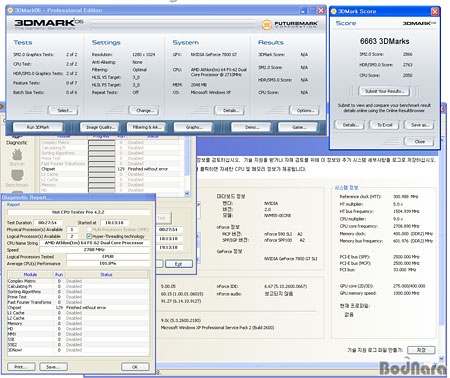Toggle the Hyper-Threading technology checkbox
Screen dimensions: 450x378
89,236
